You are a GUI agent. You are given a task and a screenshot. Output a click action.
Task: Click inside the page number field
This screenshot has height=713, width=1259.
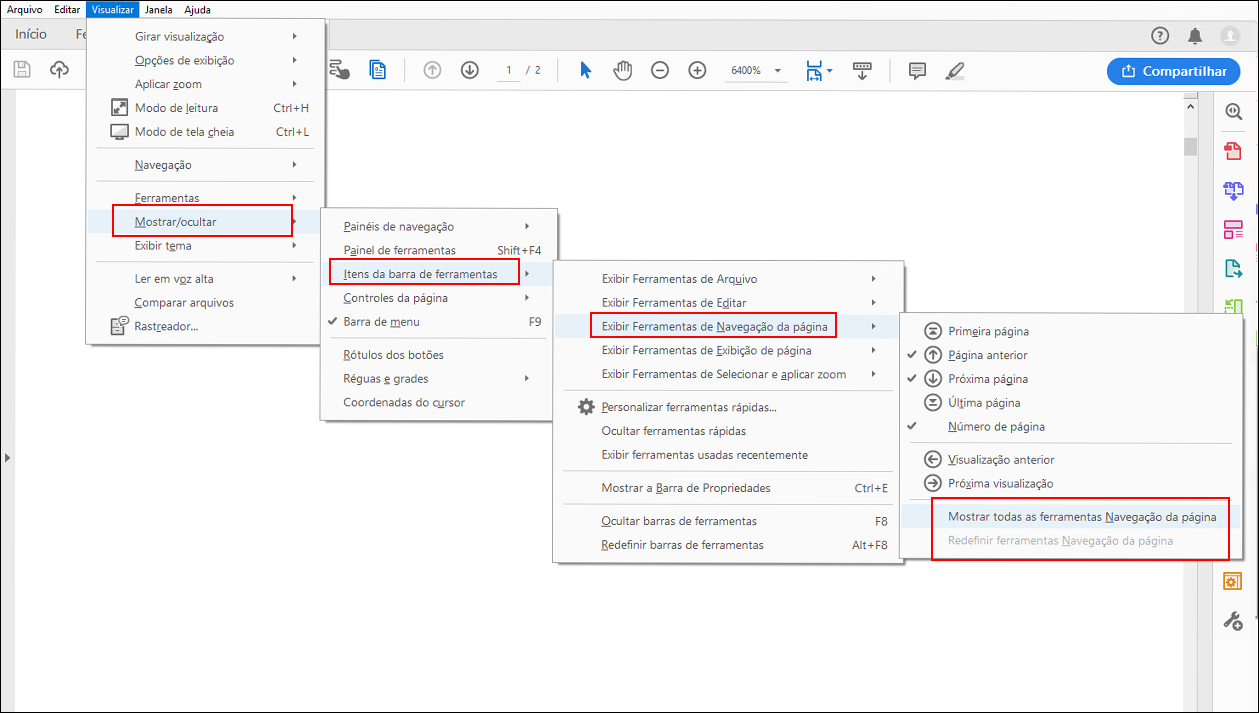tap(508, 70)
